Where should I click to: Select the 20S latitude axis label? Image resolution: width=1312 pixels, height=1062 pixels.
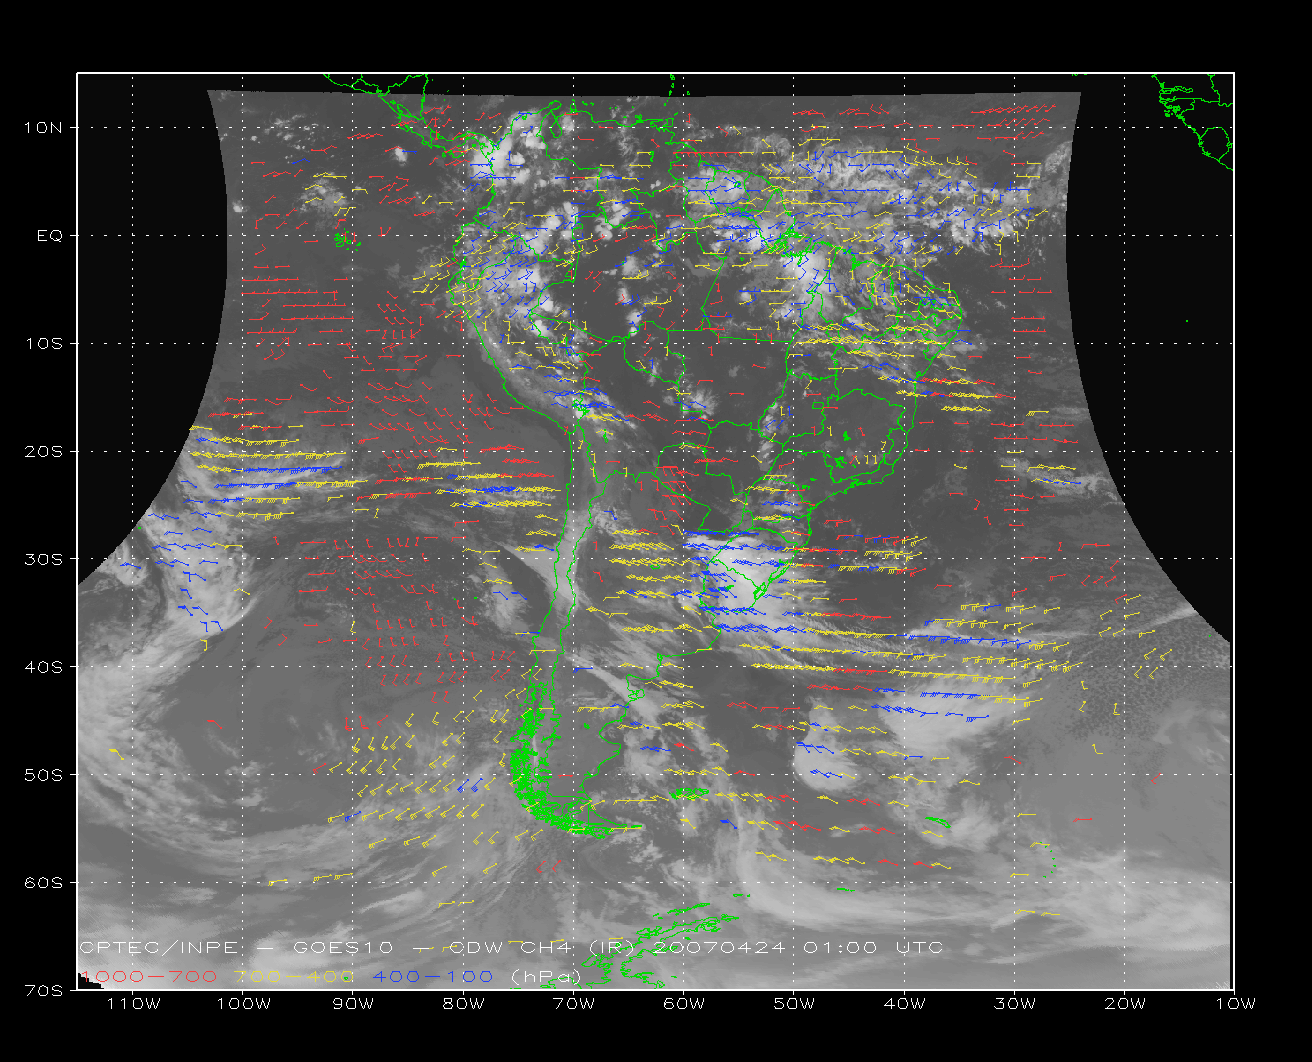tap(44, 451)
